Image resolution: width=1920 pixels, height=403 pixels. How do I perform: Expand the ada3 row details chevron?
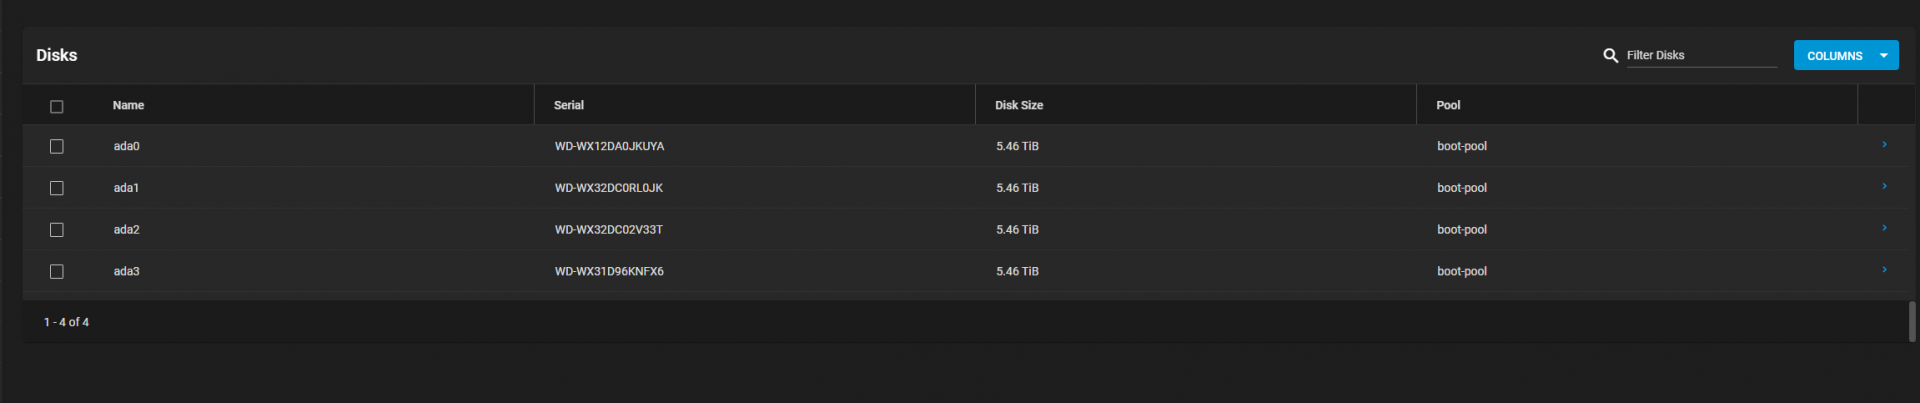1884,270
